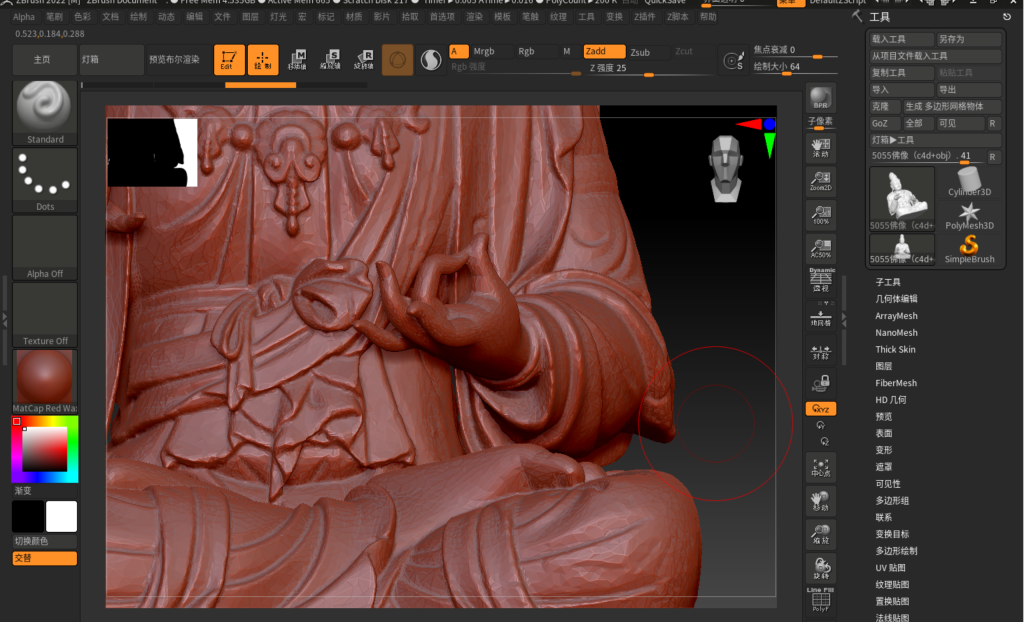Open the Z插件 plugin menu
Screen dimensions: 1024x622
645,17
